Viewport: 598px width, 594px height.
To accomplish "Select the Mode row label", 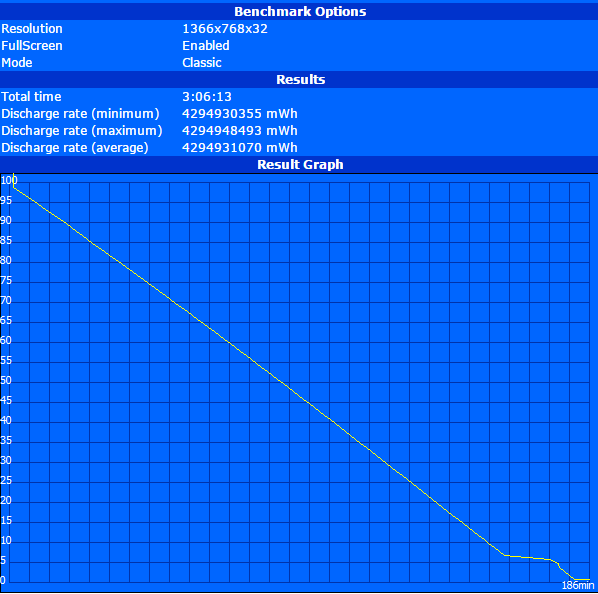I will pos(17,63).
